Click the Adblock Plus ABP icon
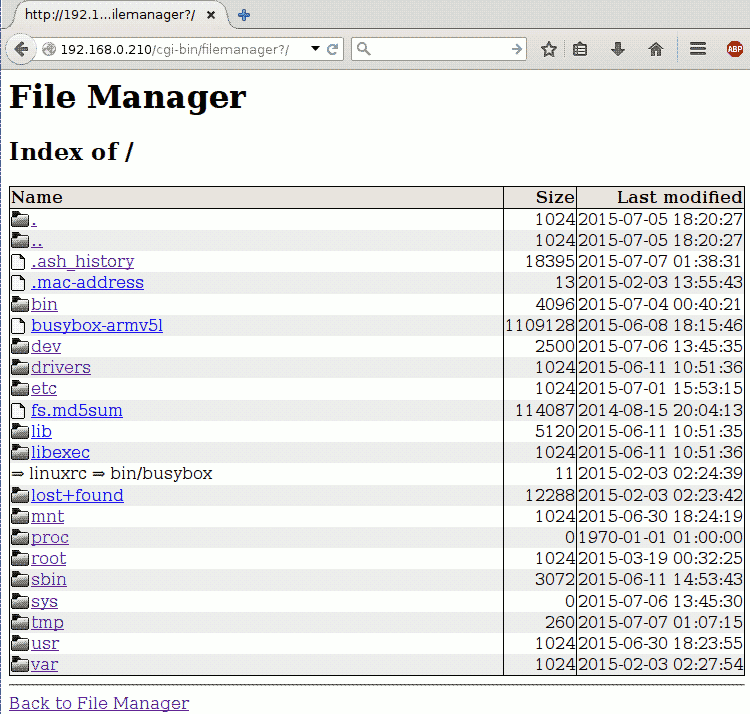This screenshot has width=750, height=714. coord(735,49)
